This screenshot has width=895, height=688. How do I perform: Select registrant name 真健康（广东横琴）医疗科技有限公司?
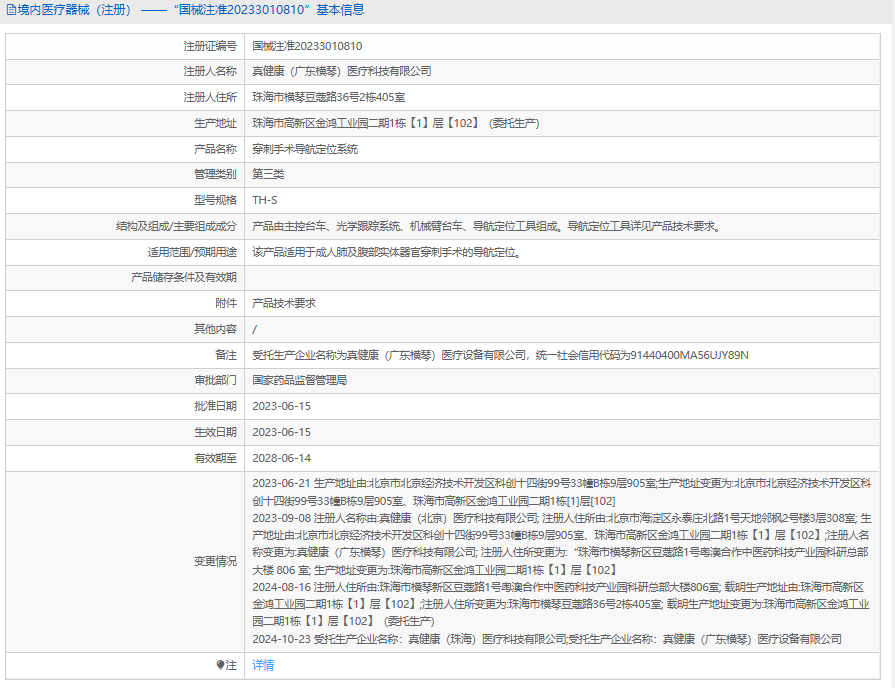[342, 71]
